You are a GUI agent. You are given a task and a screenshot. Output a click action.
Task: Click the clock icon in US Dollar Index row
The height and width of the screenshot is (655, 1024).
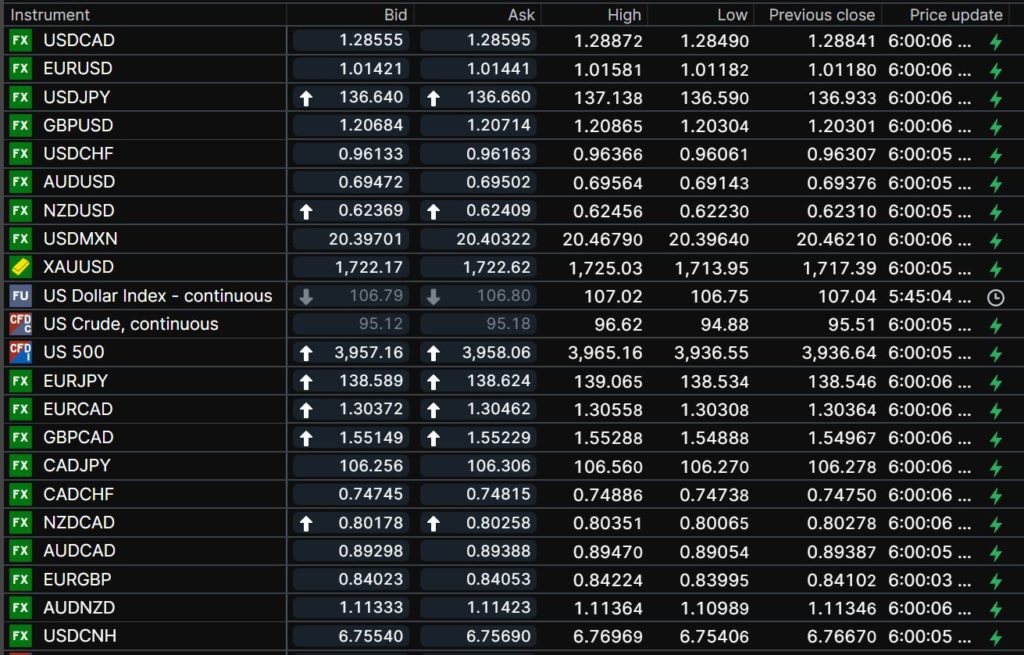[x=995, y=297]
